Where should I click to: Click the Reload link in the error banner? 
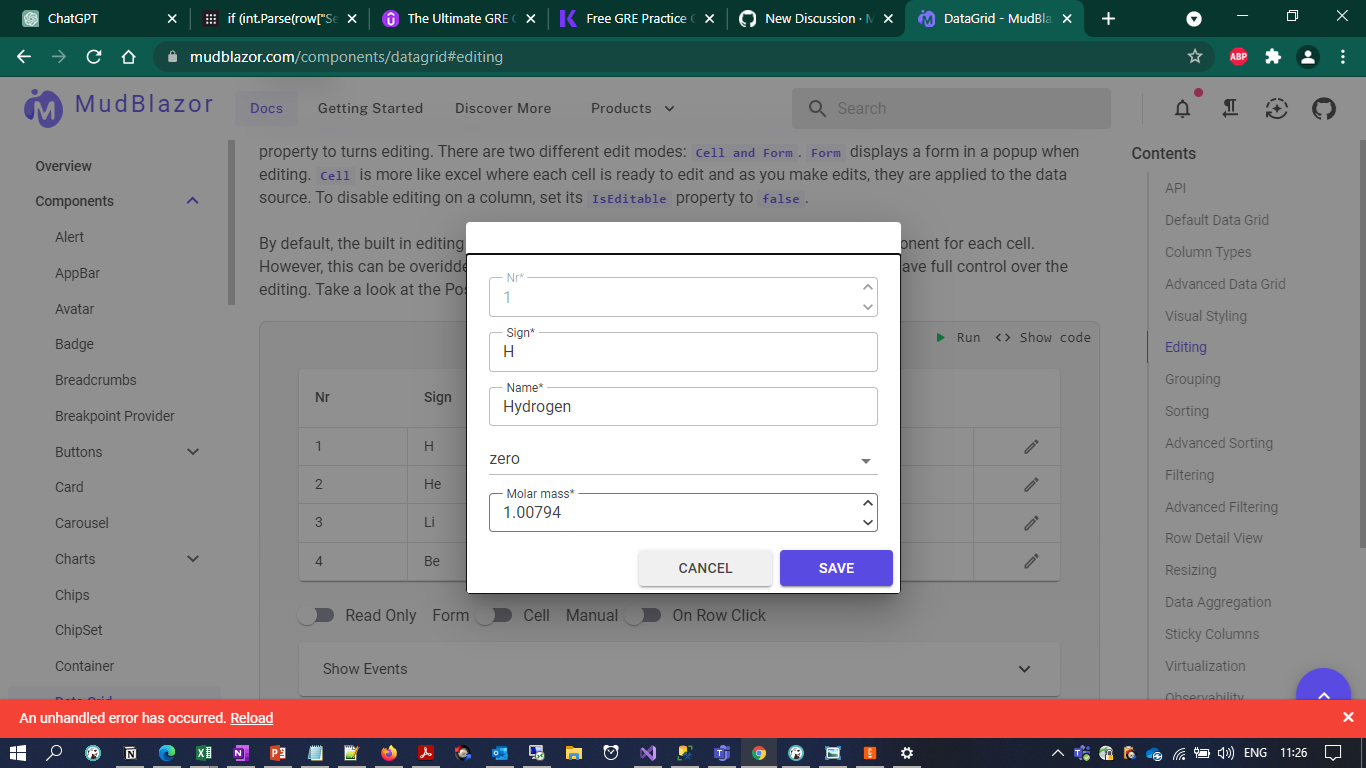pyautogui.click(x=251, y=717)
